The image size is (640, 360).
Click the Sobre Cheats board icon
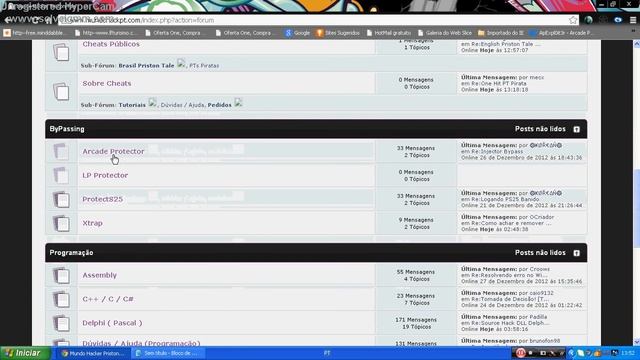pos(61,91)
